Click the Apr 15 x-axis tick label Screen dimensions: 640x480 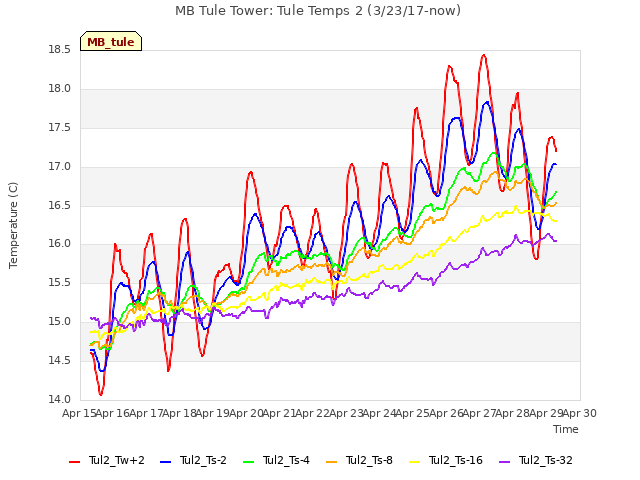(80, 413)
